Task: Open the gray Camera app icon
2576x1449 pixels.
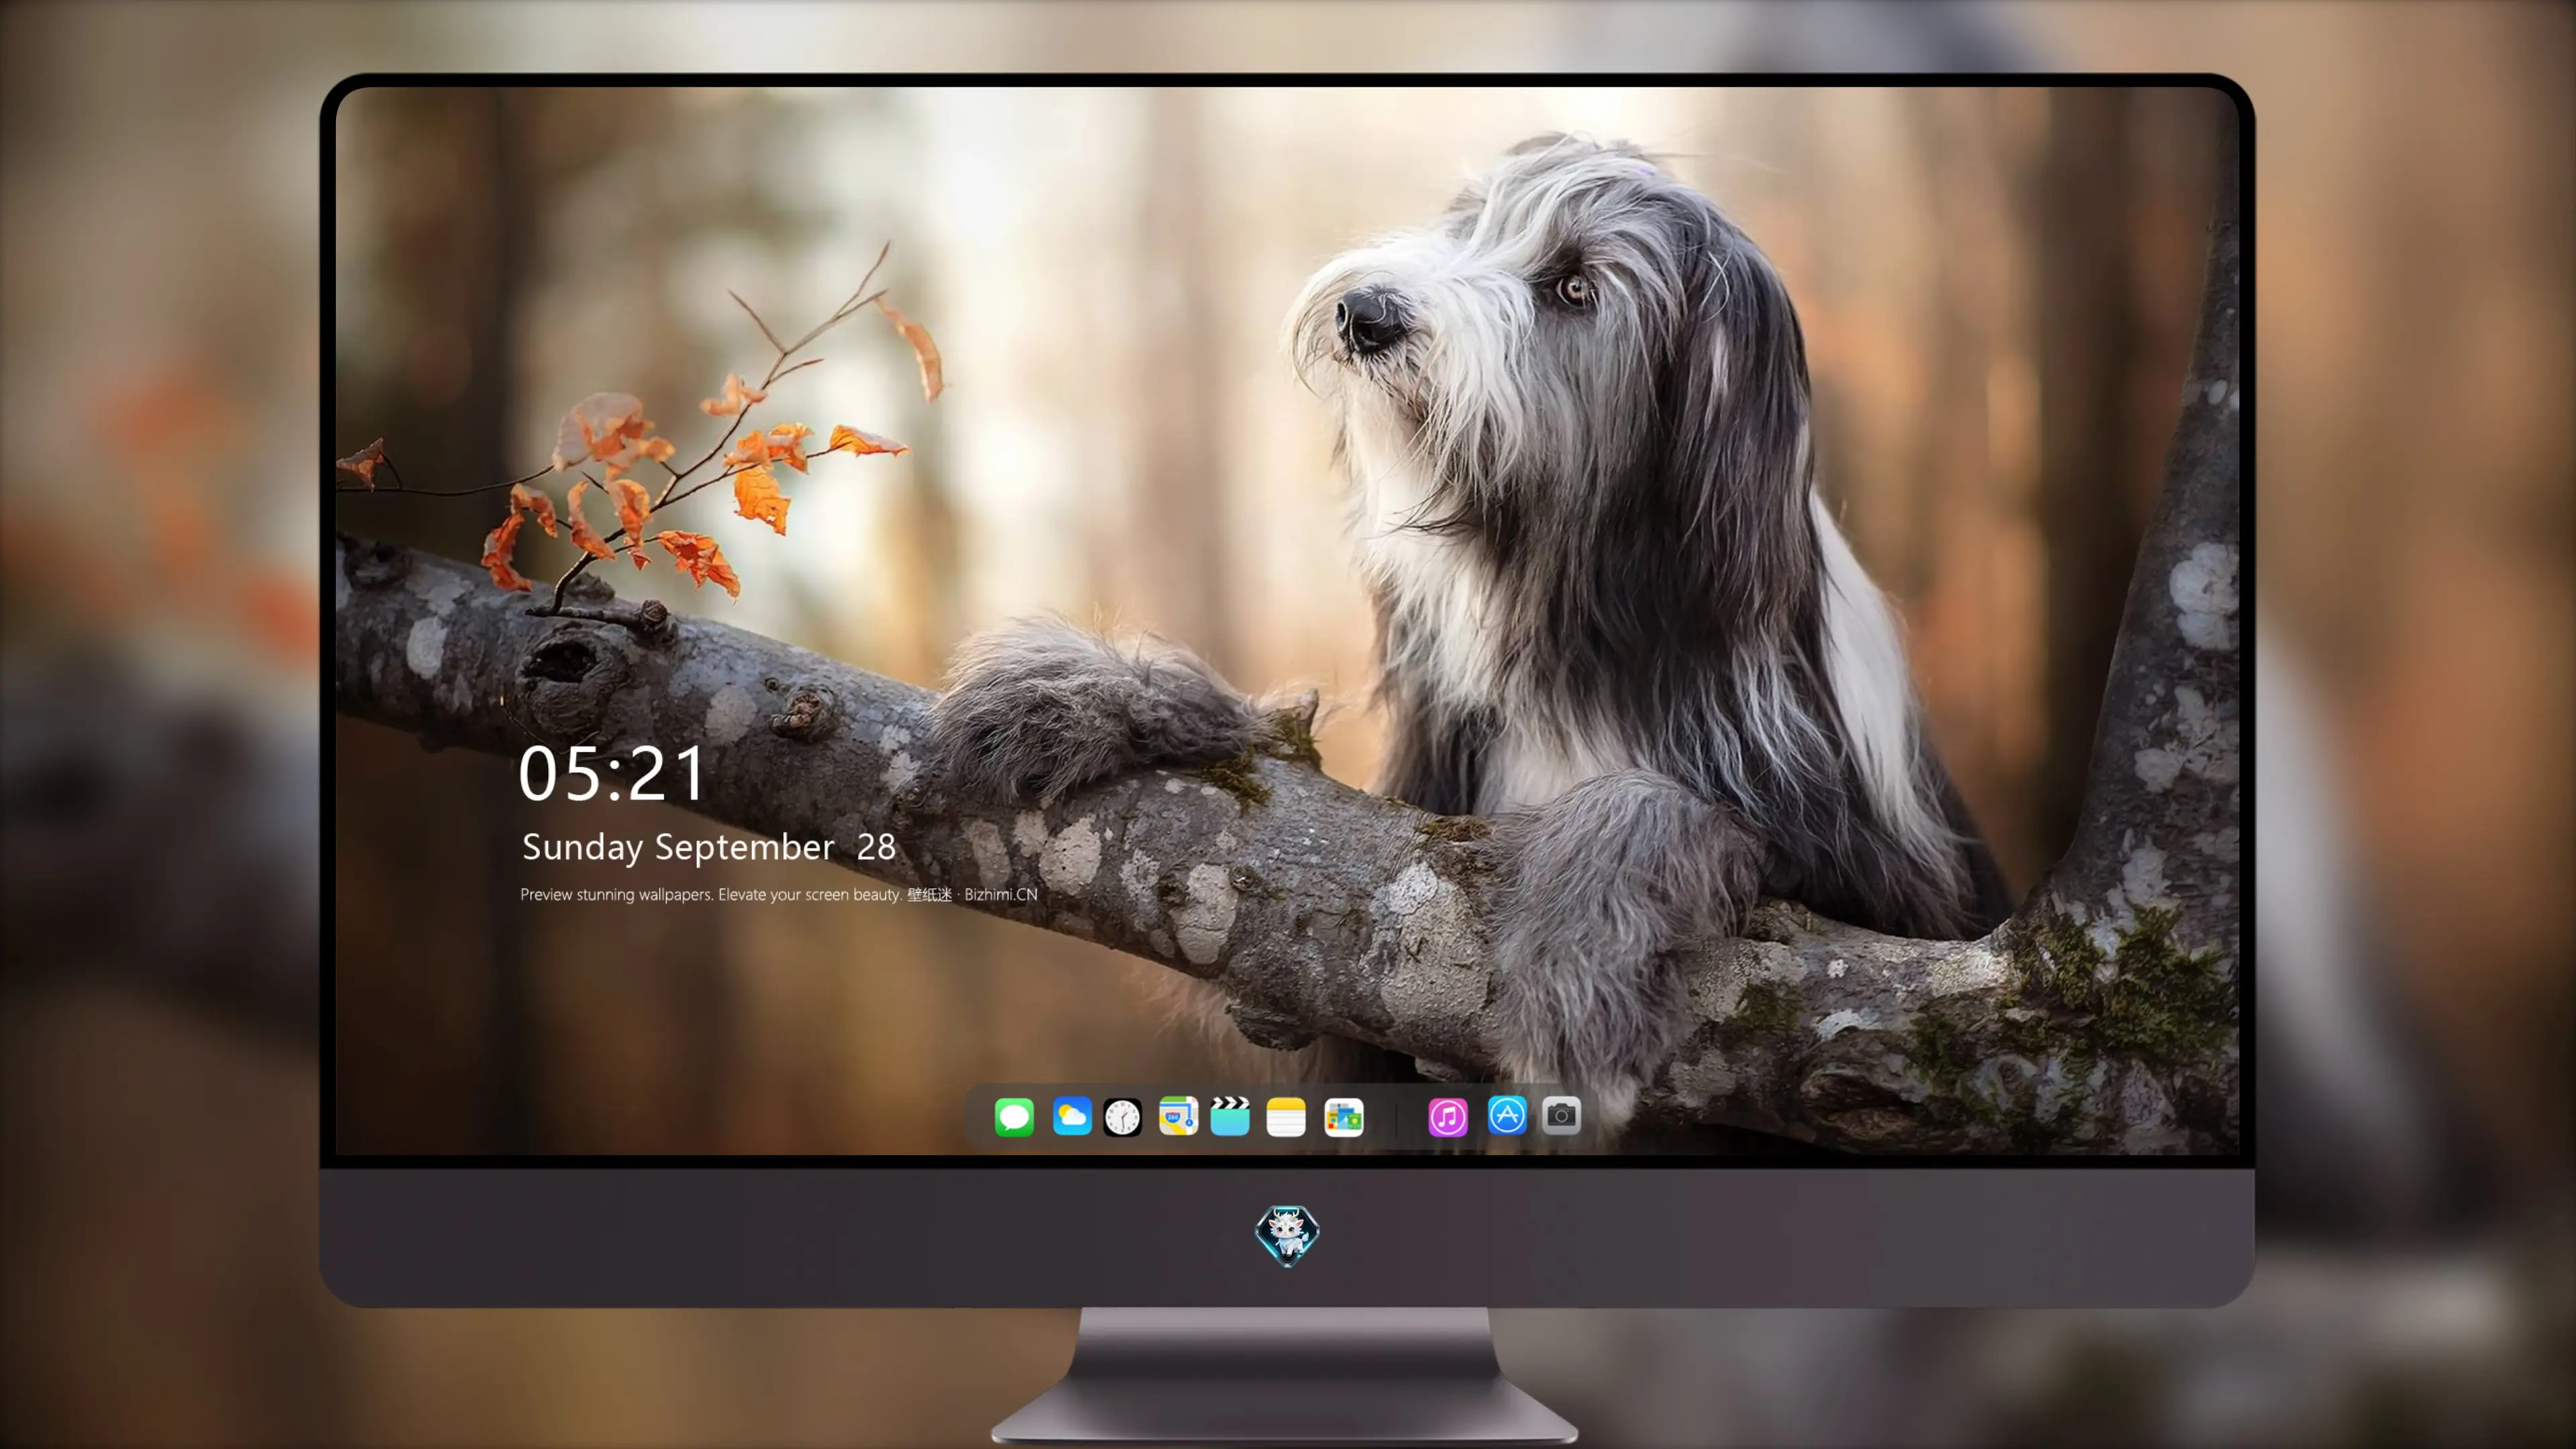Action: click(x=1561, y=1116)
